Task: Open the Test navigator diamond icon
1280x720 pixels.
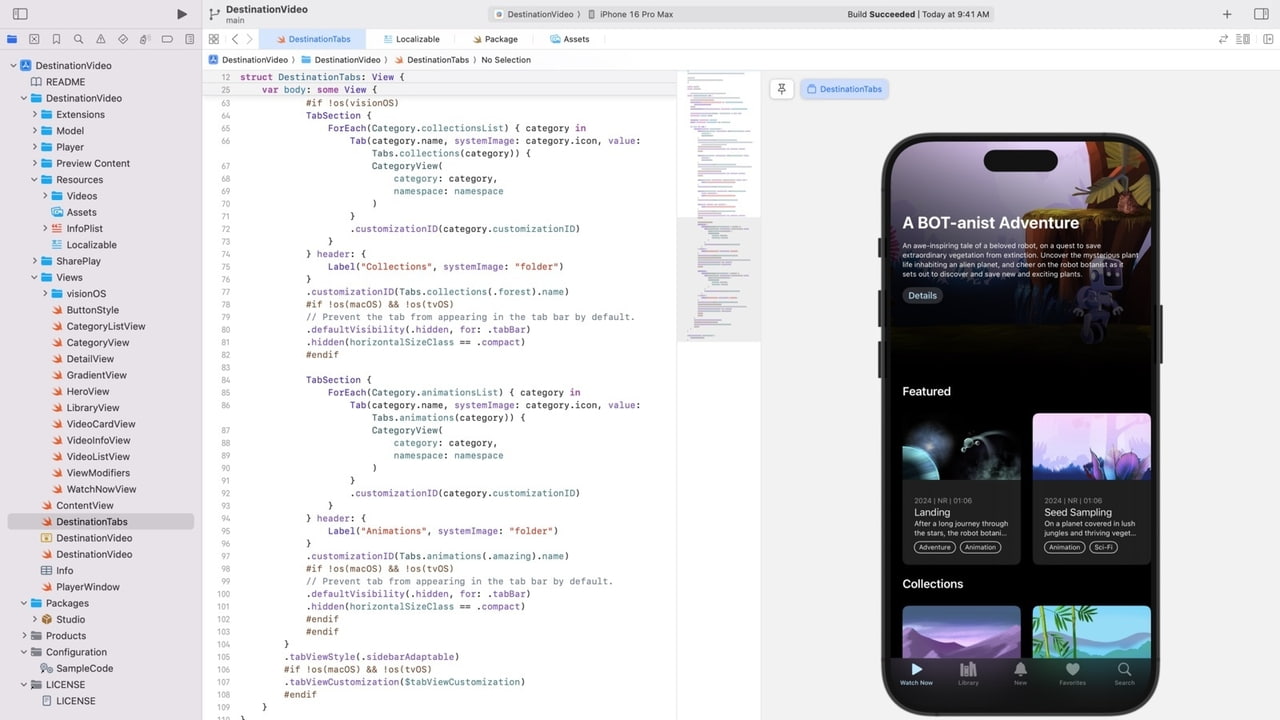Action: (x=124, y=39)
